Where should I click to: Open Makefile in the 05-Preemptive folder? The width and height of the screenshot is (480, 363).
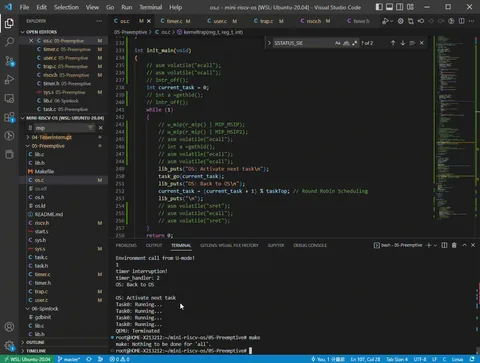63,171
